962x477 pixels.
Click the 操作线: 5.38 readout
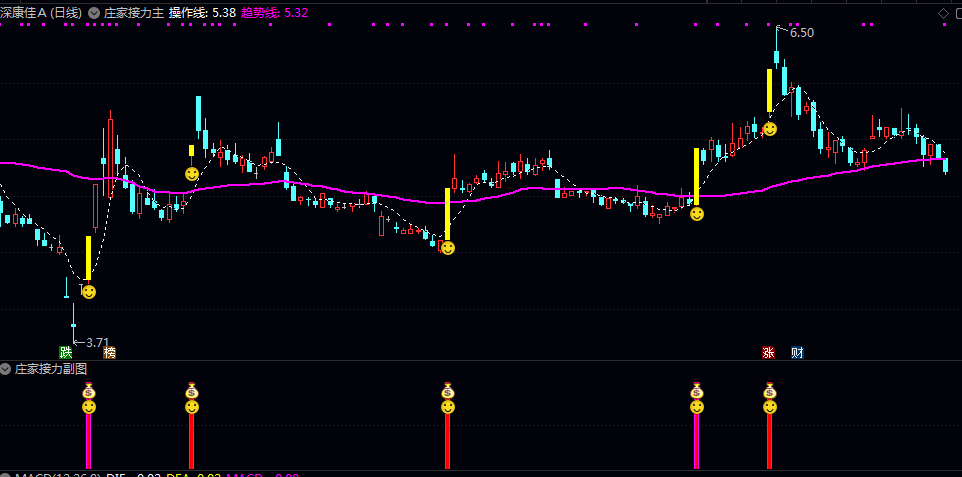[x=202, y=13]
